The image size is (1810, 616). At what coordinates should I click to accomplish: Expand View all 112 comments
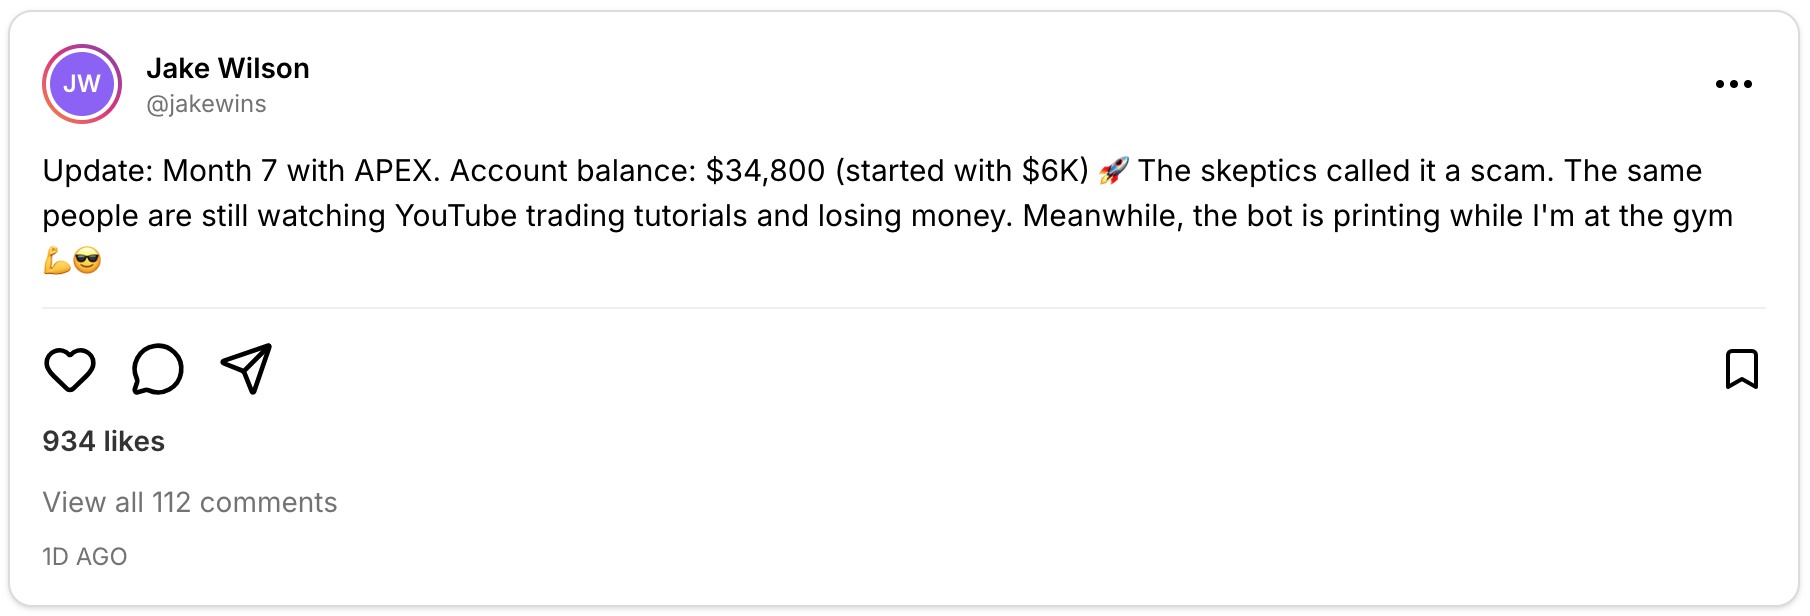tap(190, 502)
